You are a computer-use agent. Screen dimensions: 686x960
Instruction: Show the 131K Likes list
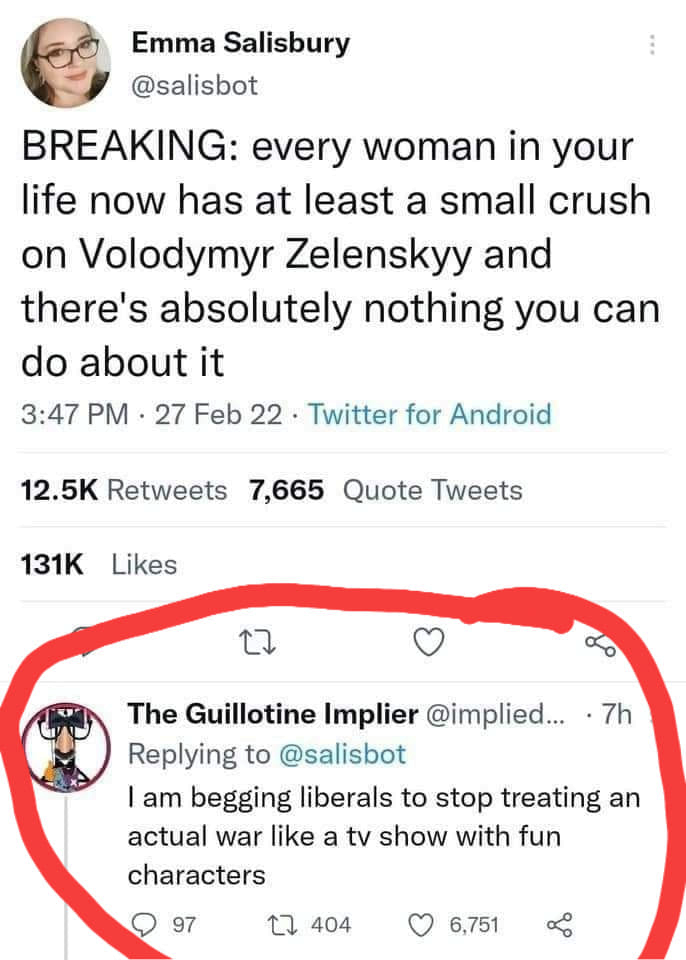[98, 565]
